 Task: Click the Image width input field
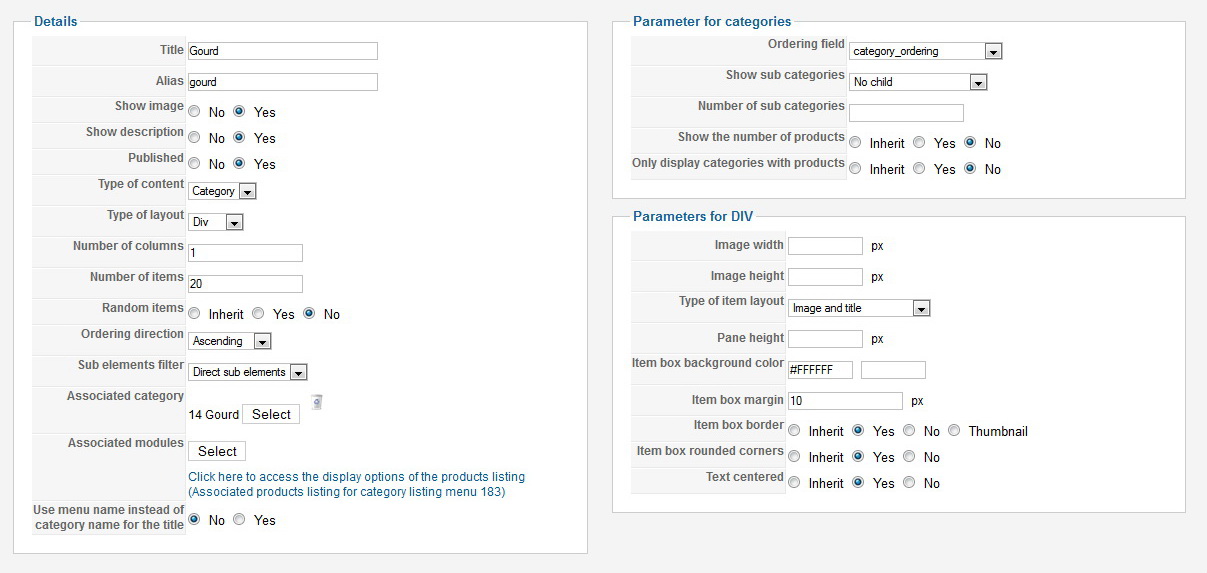pos(825,246)
